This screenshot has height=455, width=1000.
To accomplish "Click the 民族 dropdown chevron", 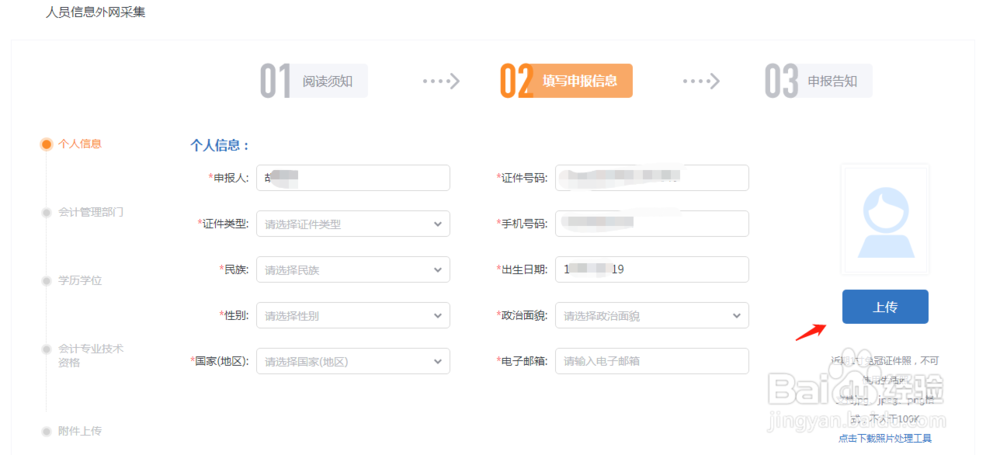I will 438,270.
